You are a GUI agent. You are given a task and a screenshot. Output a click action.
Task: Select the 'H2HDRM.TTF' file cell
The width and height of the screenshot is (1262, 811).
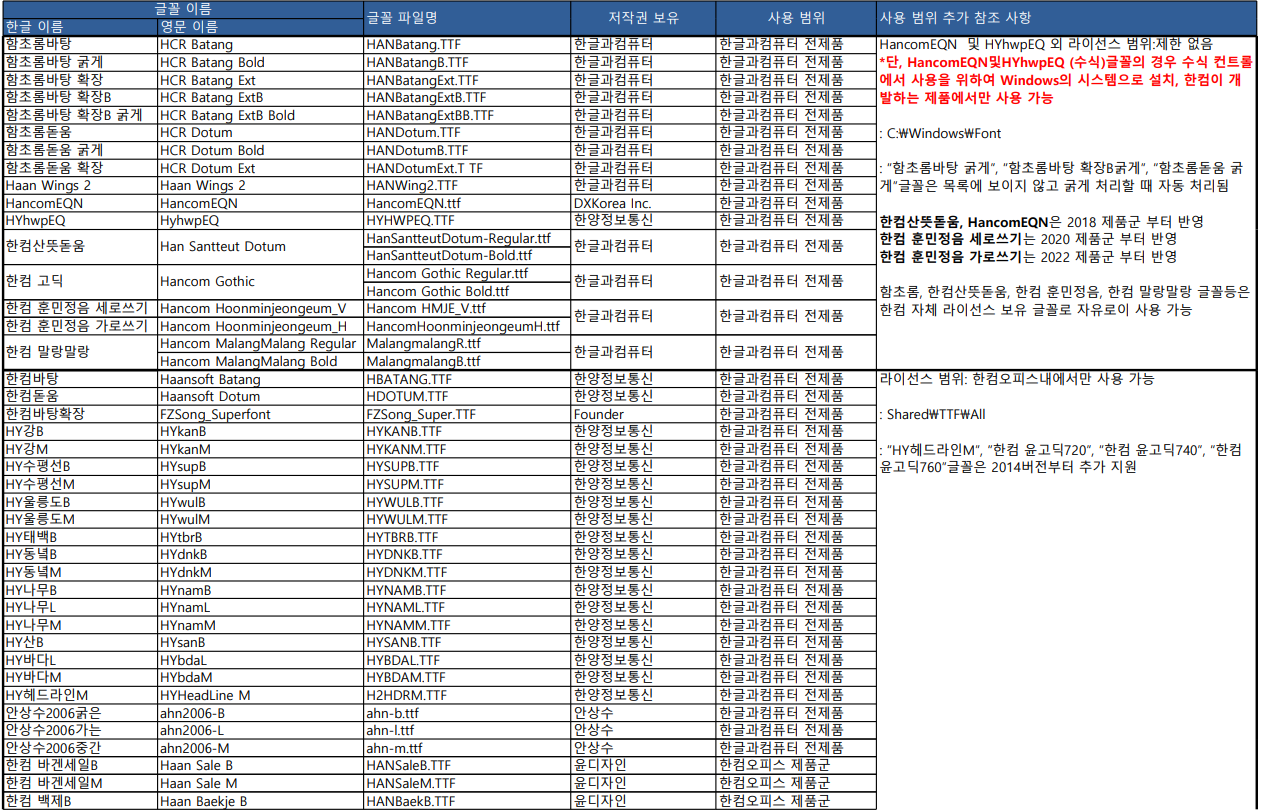coord(467,695)
